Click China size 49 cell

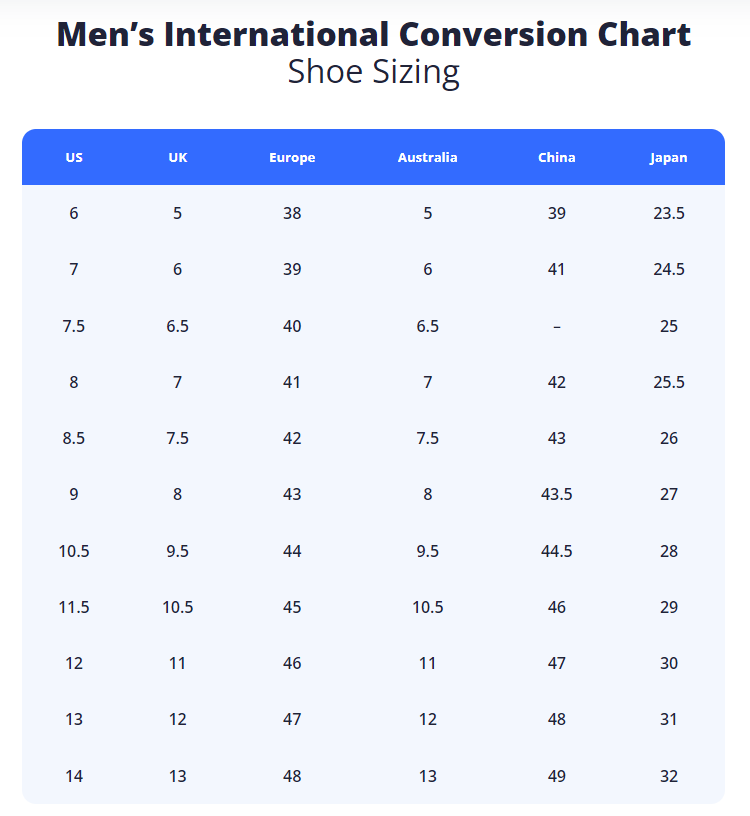pyautogui.click(x=556, y=776)
